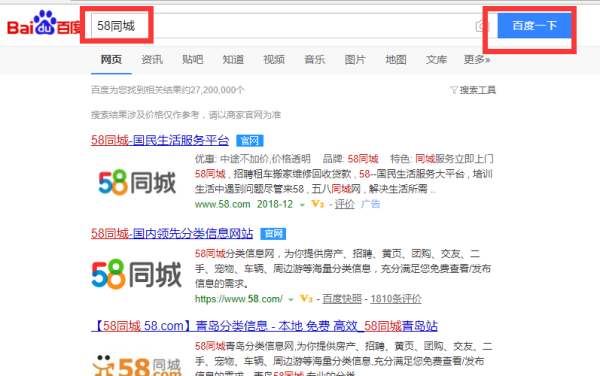600x376 pixels.
Task: Click the Baidu logo
Action: point(43,24)
